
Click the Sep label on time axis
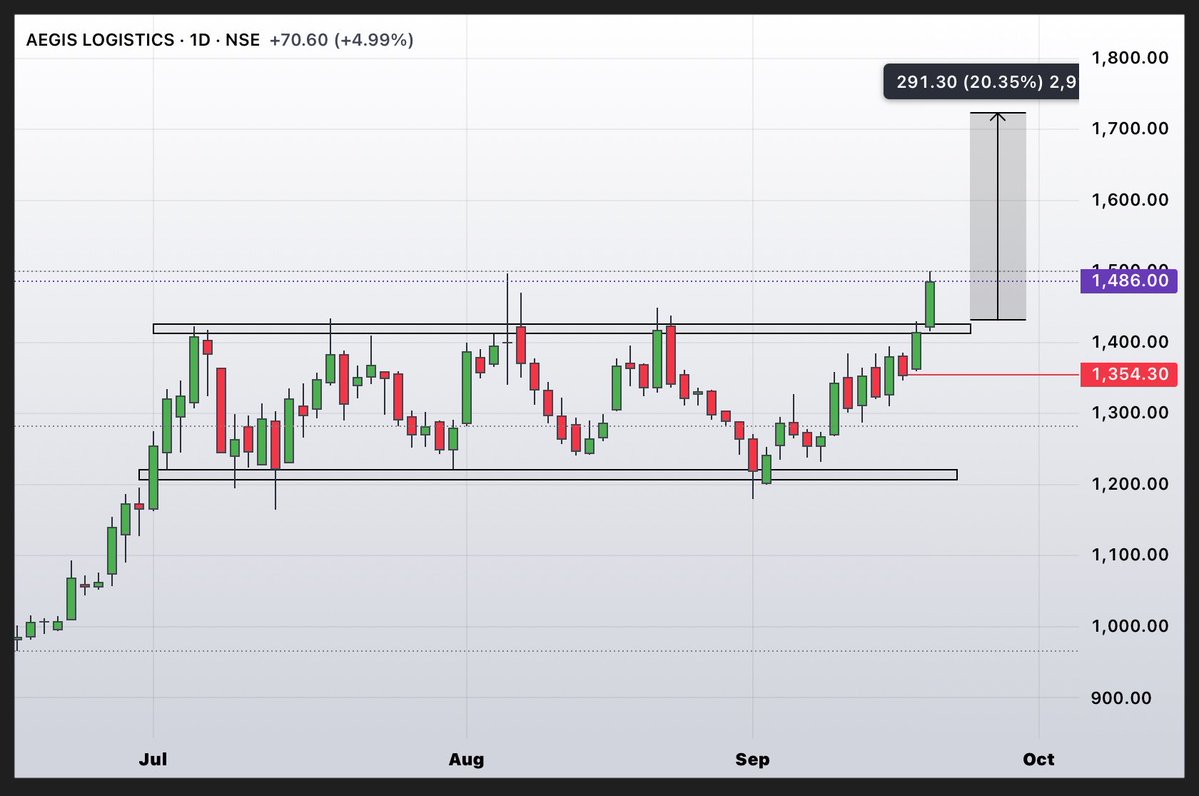(752, 759)
